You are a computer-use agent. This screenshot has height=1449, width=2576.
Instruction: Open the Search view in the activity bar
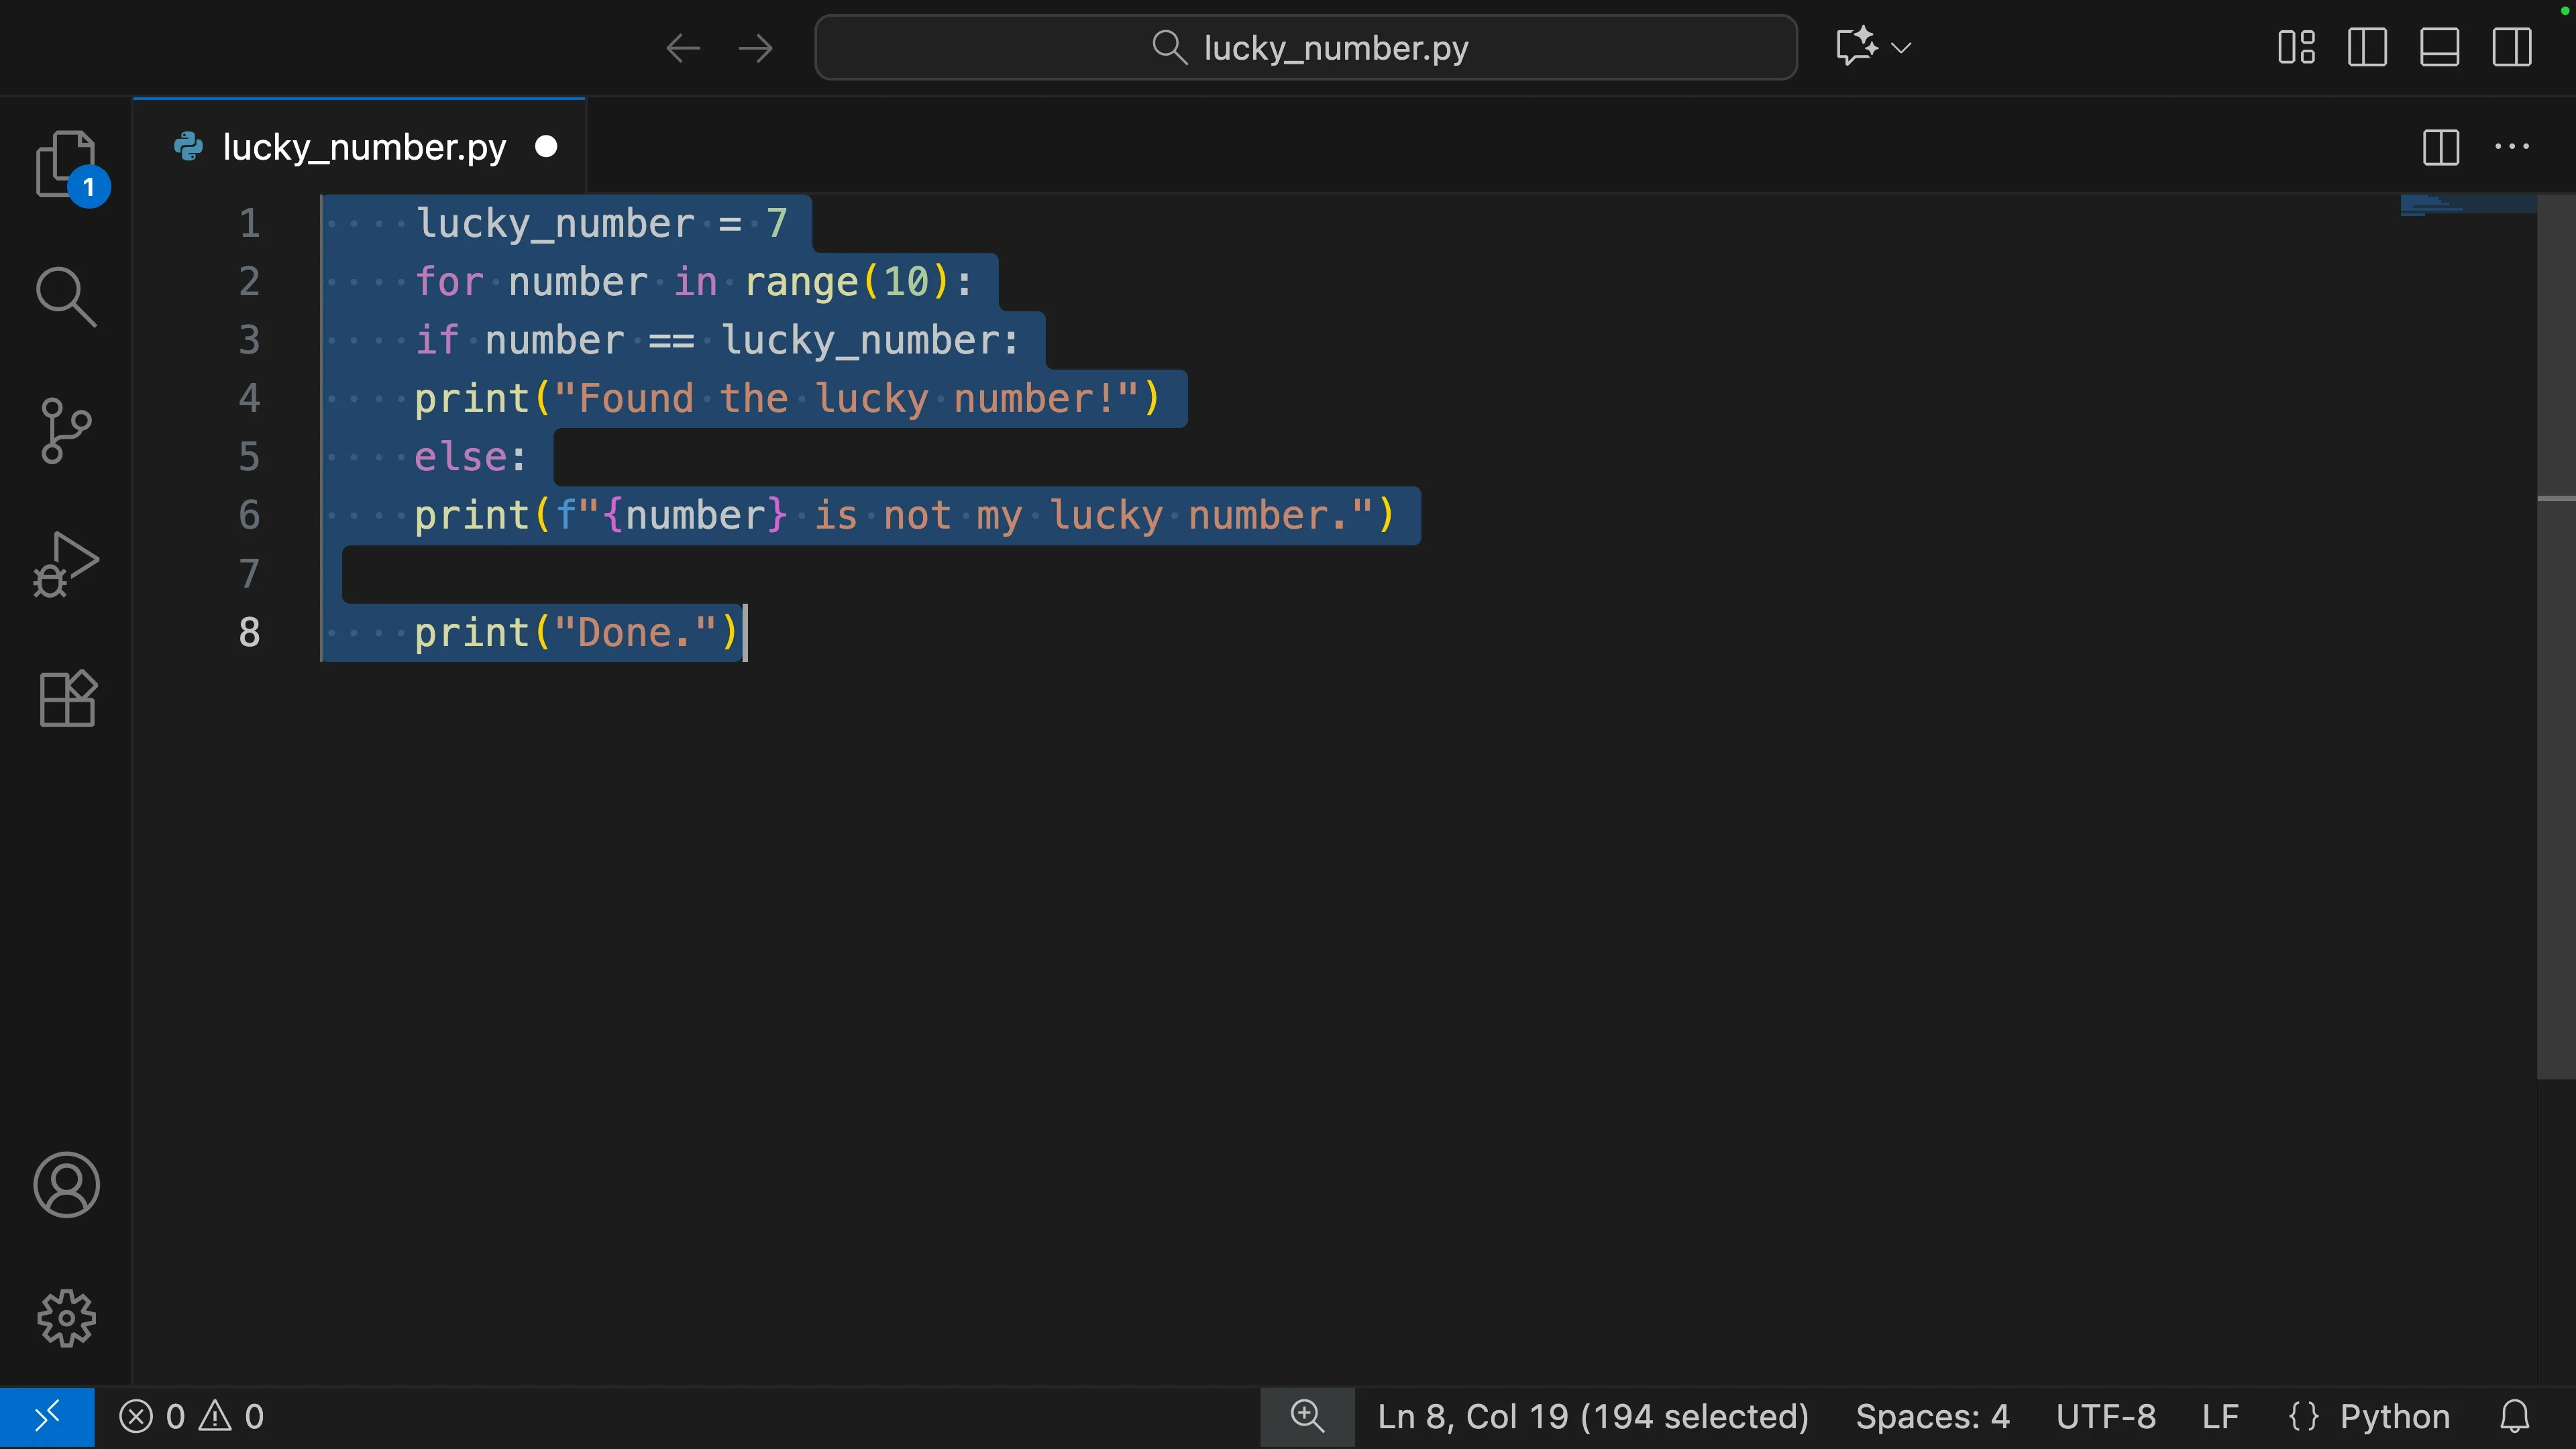point(66,297)
